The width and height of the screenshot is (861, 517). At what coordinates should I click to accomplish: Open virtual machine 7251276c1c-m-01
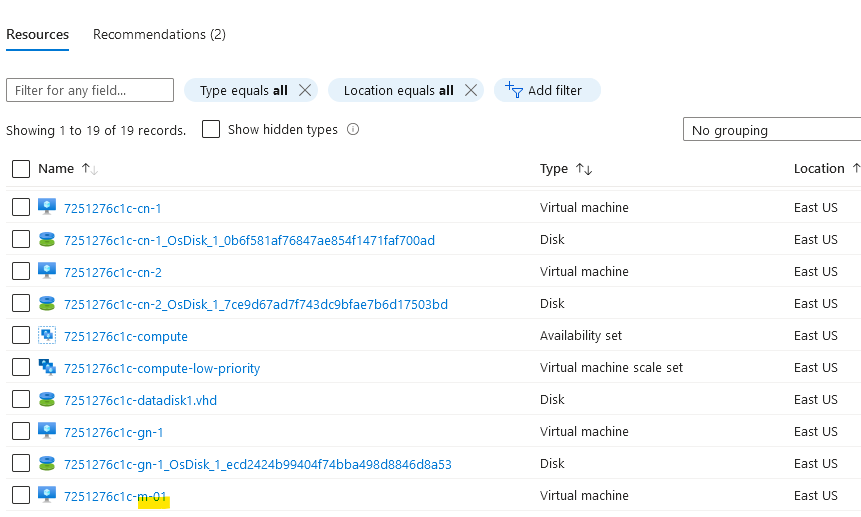[115, 497]
